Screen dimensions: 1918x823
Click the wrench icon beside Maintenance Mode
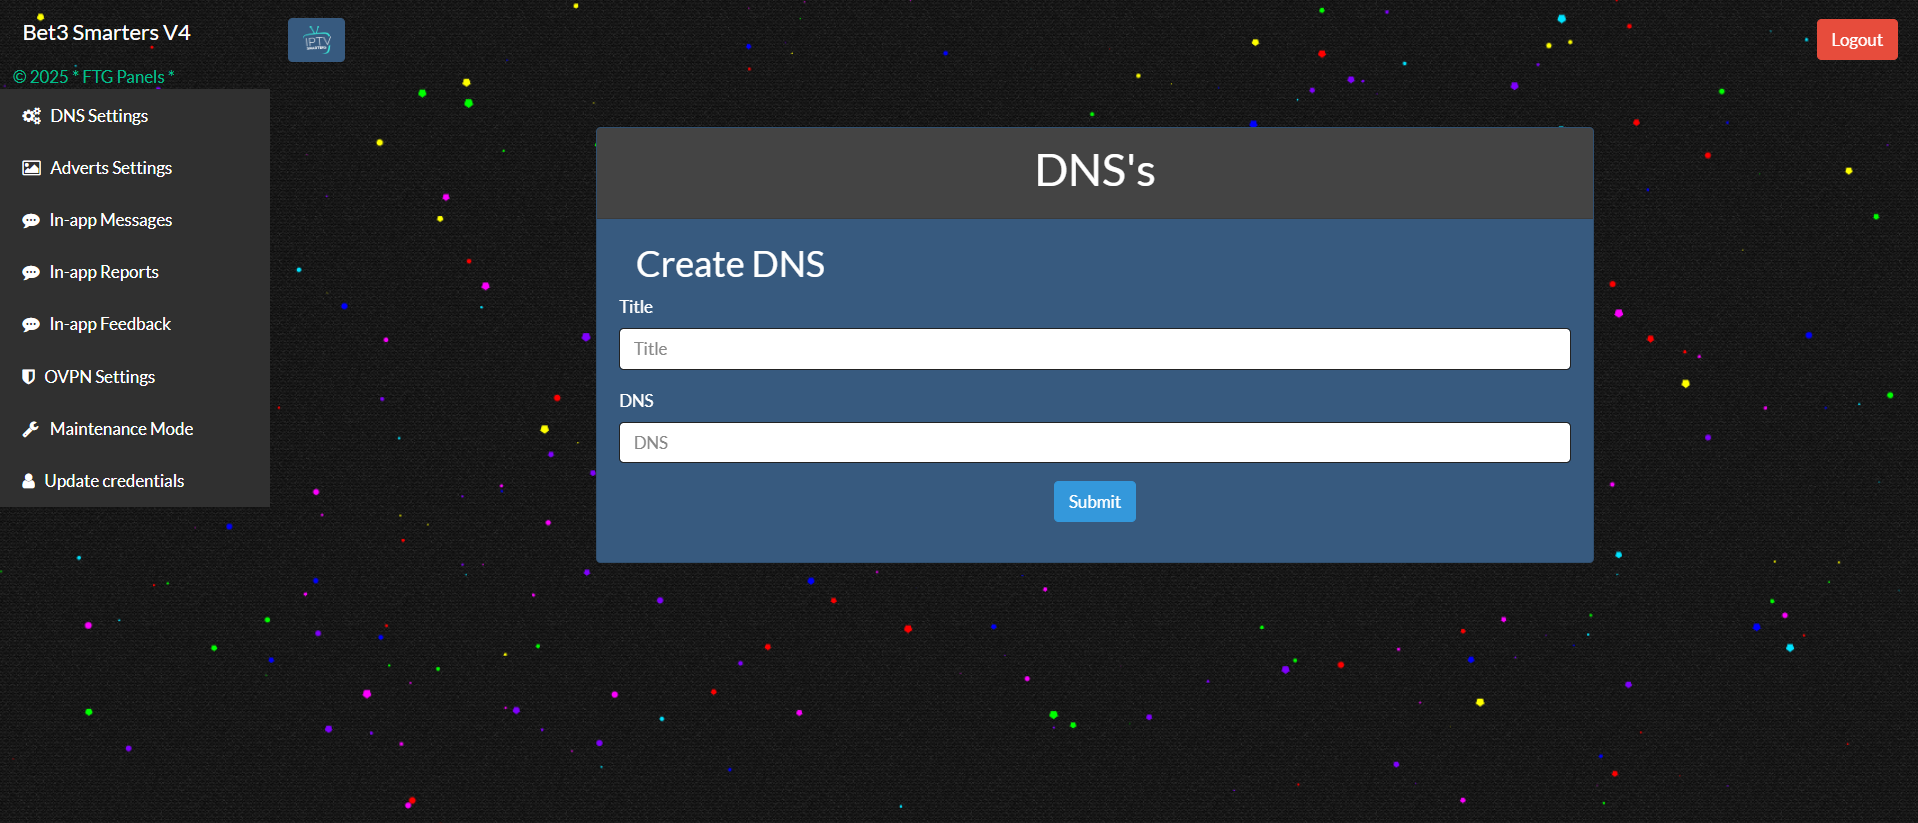pos(31,429)
